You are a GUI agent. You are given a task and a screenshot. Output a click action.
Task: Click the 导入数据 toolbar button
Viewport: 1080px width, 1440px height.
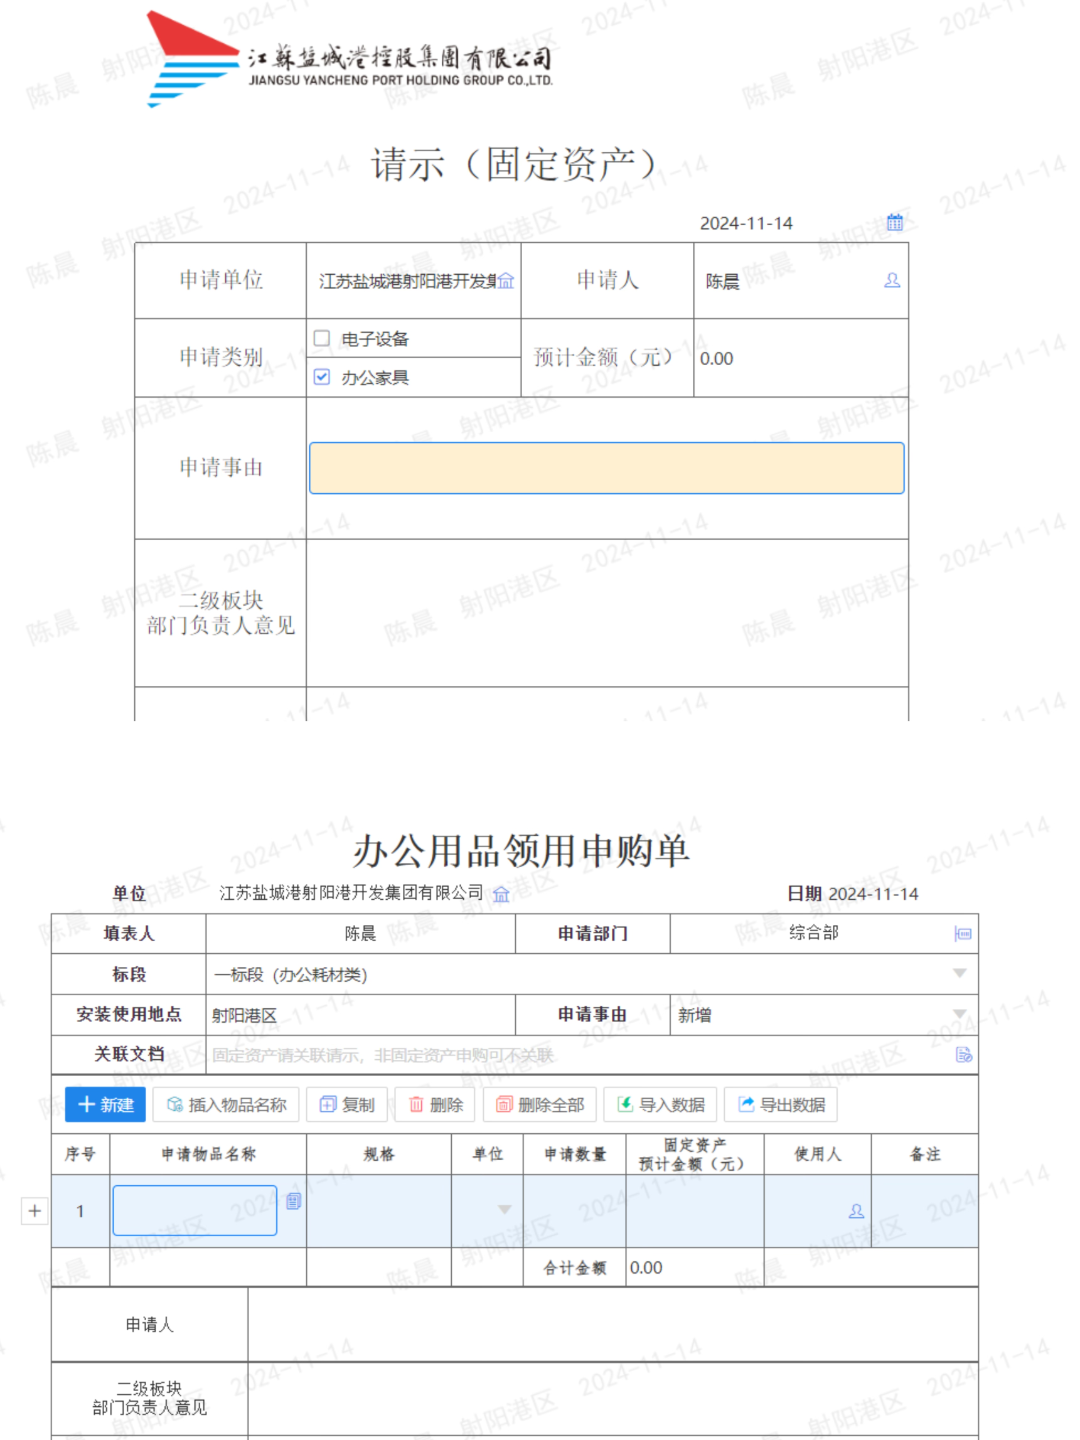[x=661, y=1105]
